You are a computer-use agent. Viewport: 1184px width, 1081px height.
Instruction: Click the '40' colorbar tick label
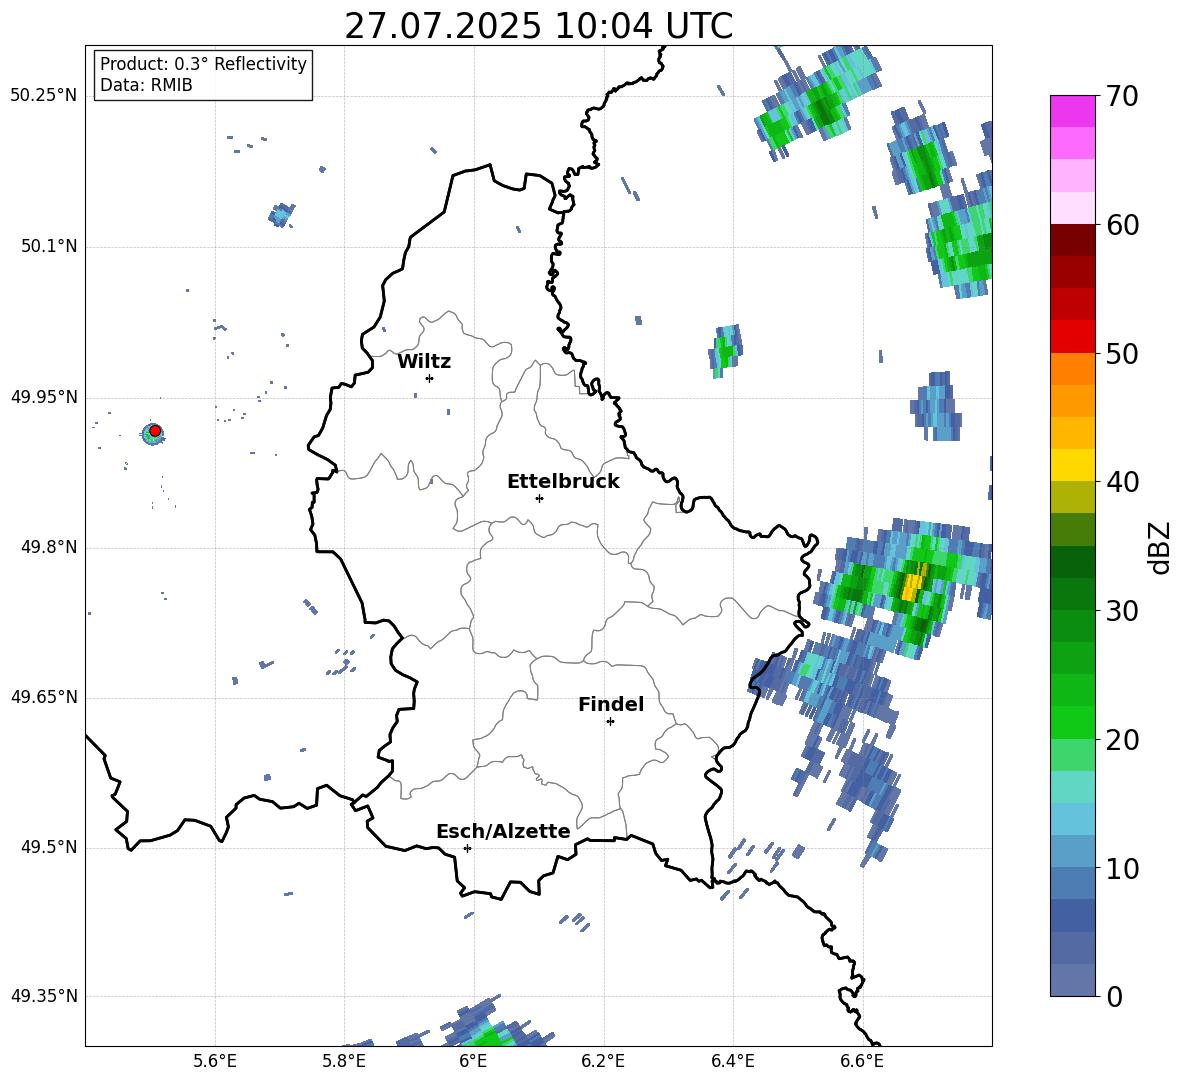click(1122, 482)
